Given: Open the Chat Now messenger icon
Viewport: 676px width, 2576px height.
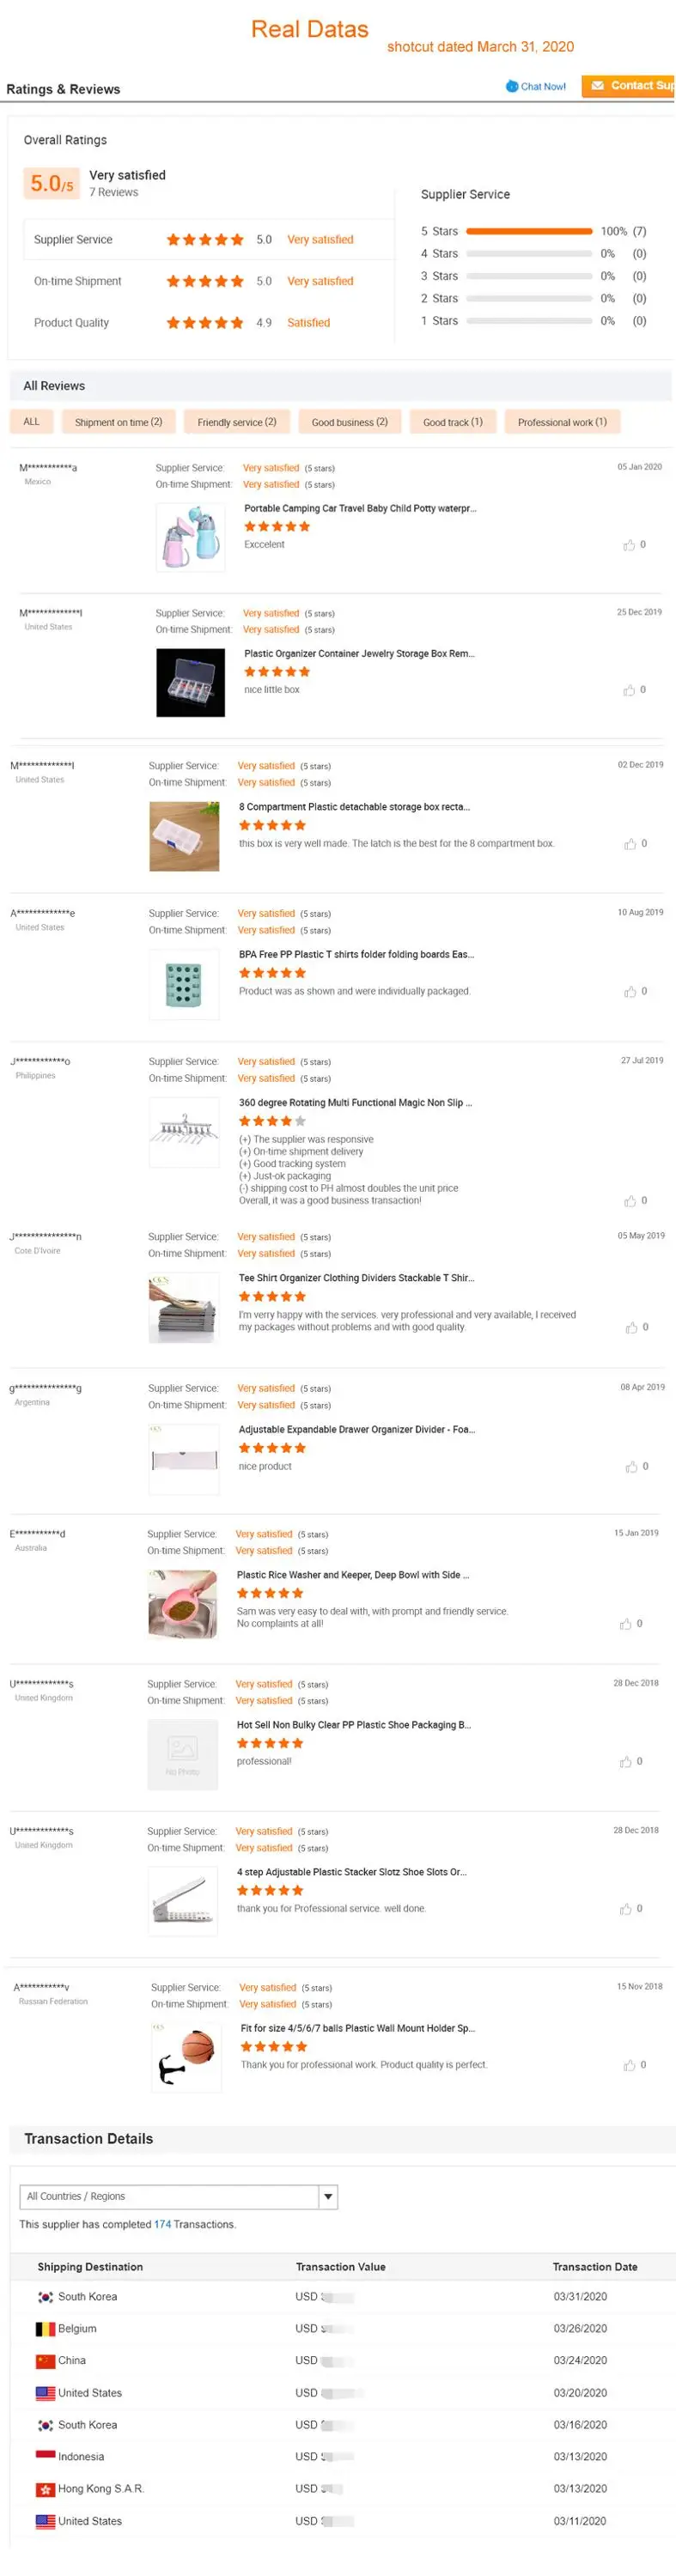Looking at the screenshot, I should pyautogui.click(x=513, y=87).
